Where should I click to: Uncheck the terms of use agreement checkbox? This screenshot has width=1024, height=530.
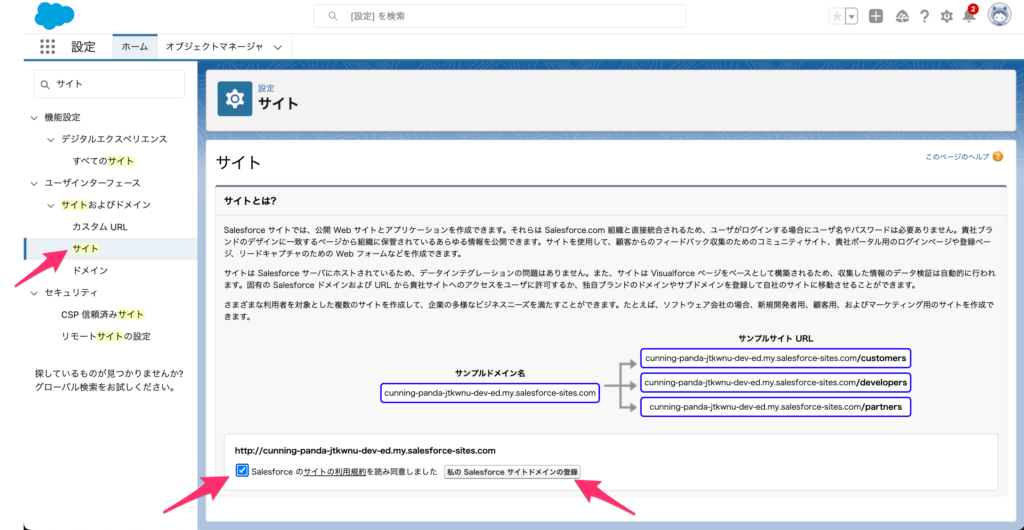[242, 470]
